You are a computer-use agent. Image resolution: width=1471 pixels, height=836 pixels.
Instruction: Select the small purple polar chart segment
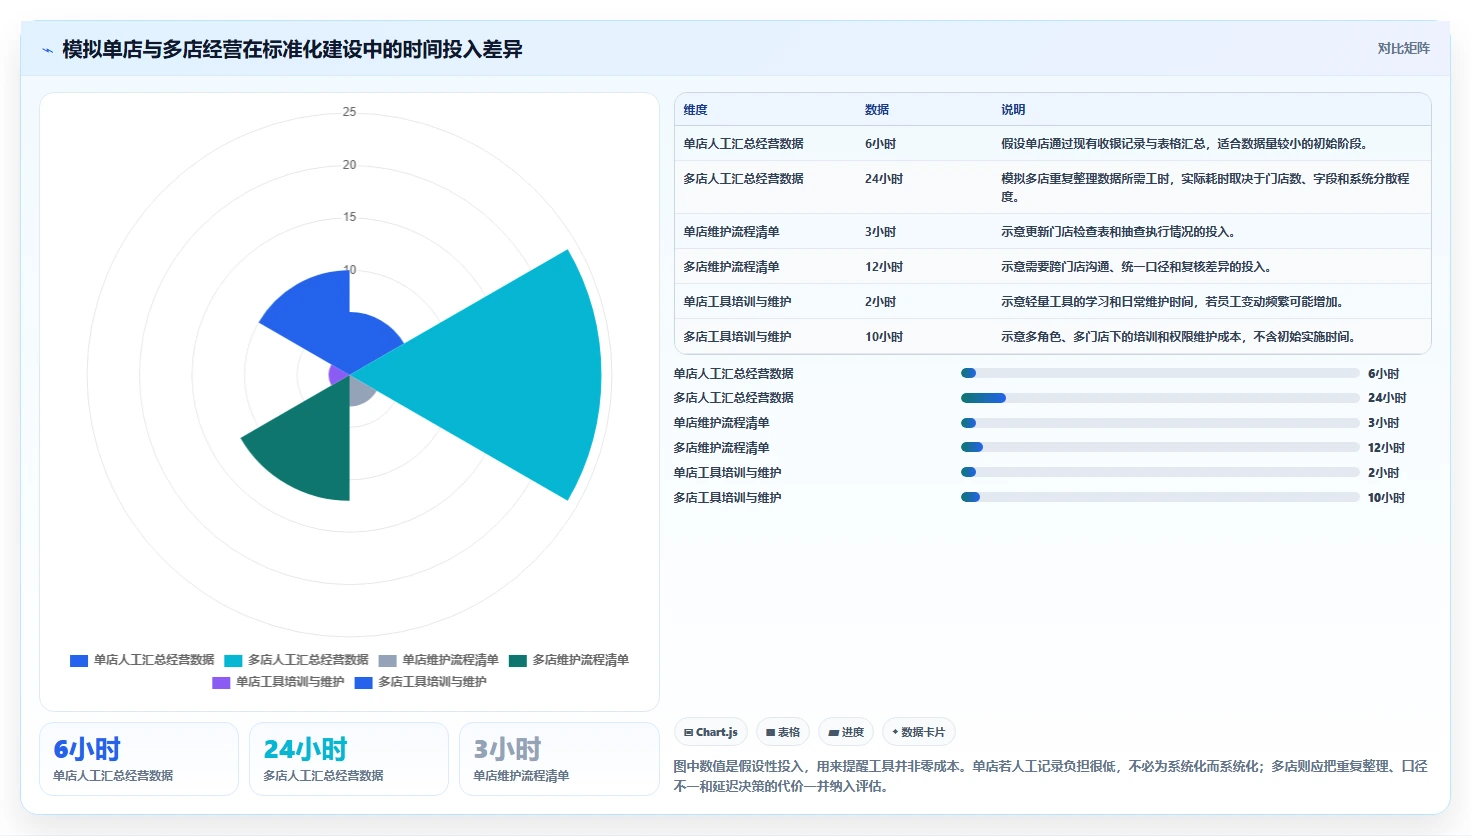[x=339, y=375]
